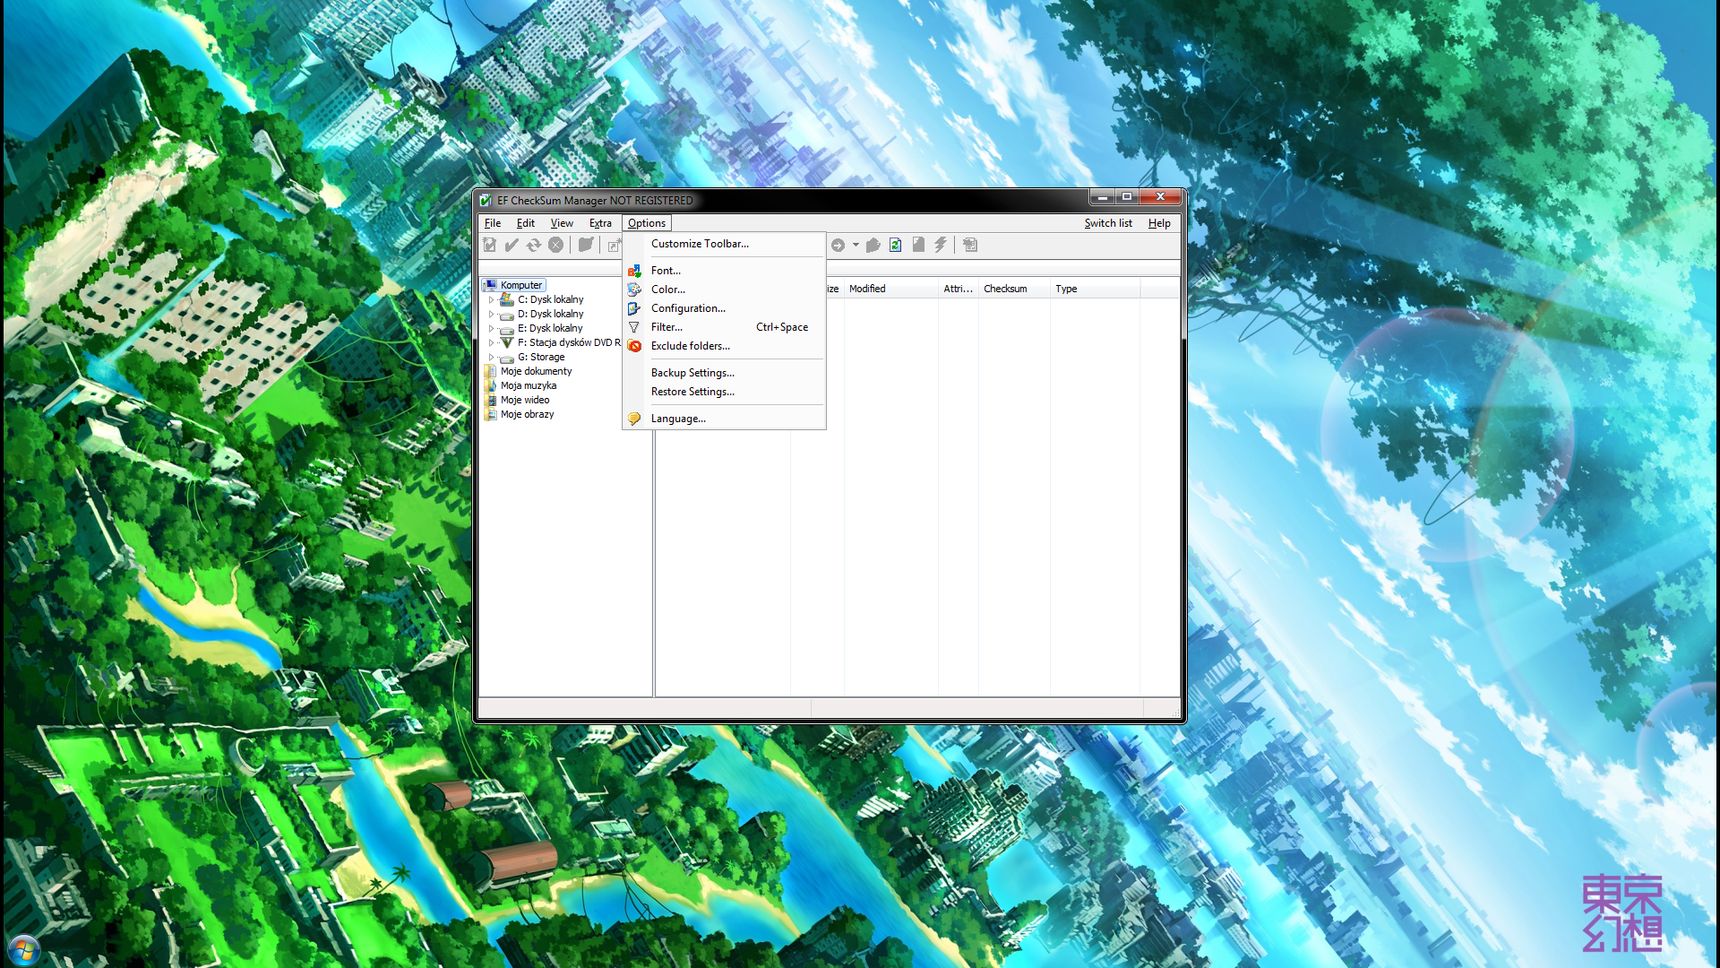Sort by the Checksum column header

1014,289
